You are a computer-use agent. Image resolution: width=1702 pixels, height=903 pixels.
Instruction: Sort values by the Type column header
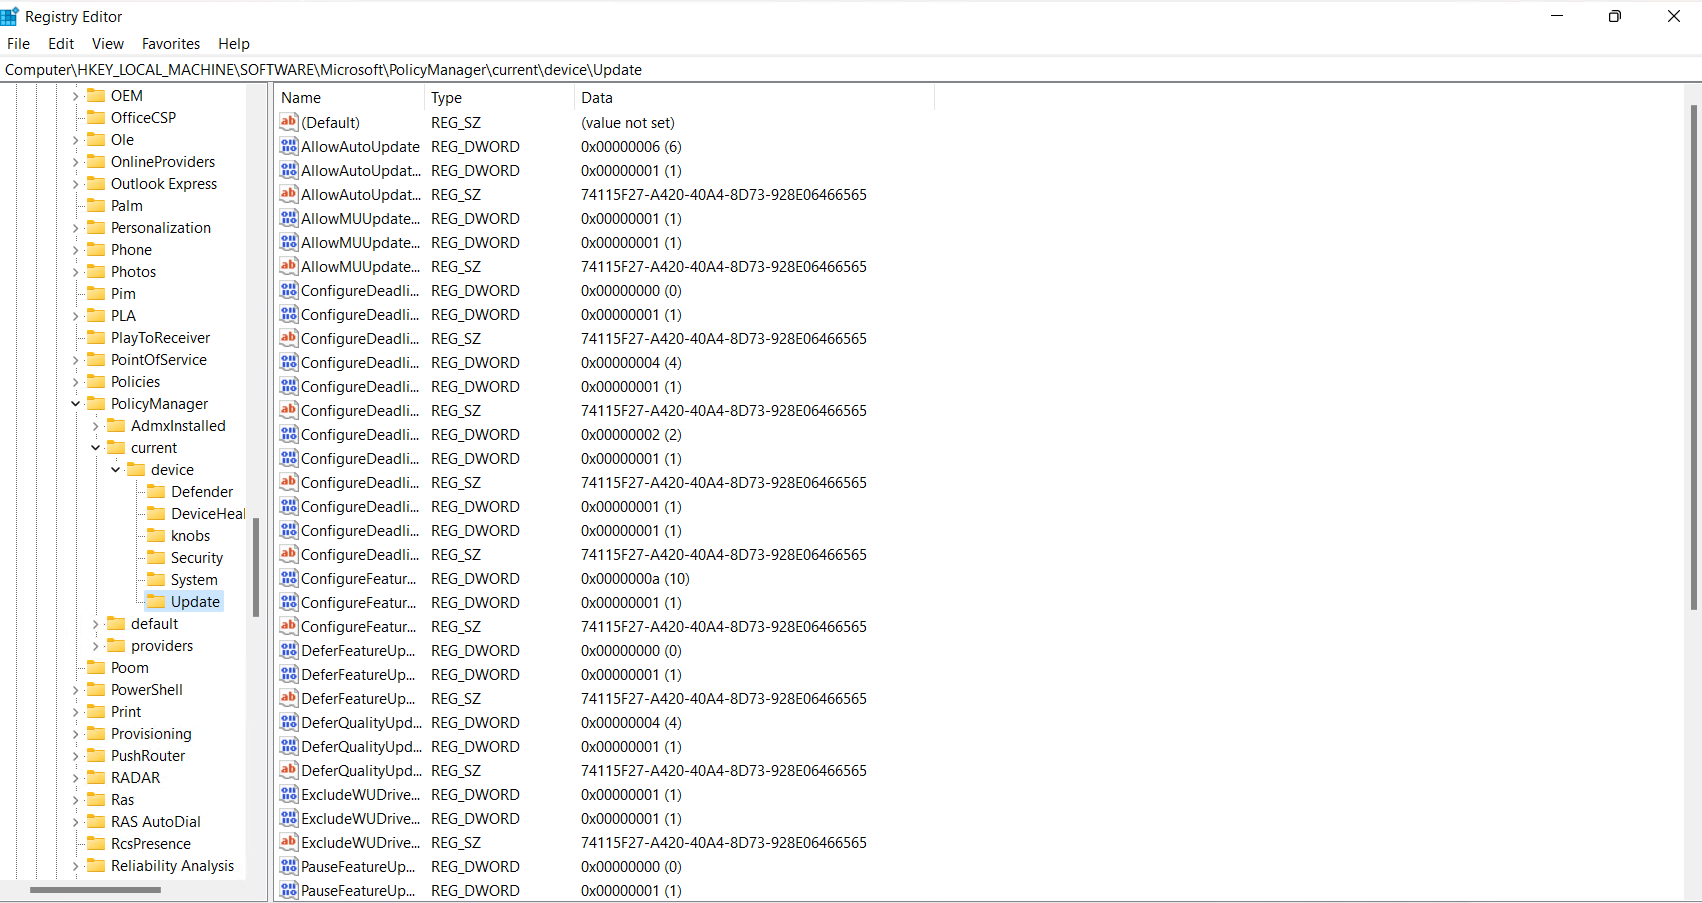(x=499, y=98)
